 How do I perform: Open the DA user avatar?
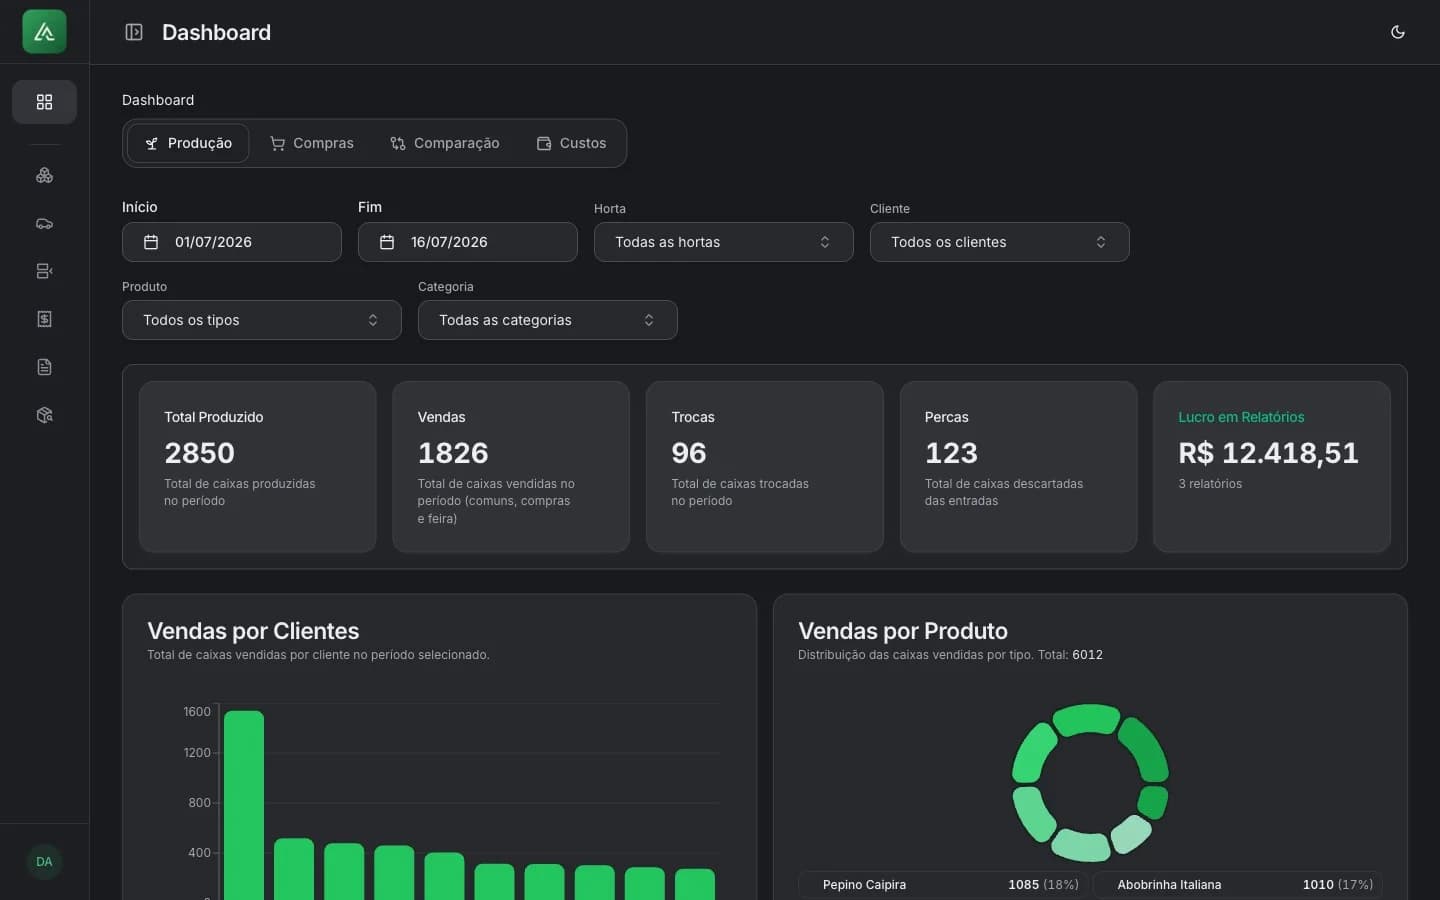pos(44,862)
